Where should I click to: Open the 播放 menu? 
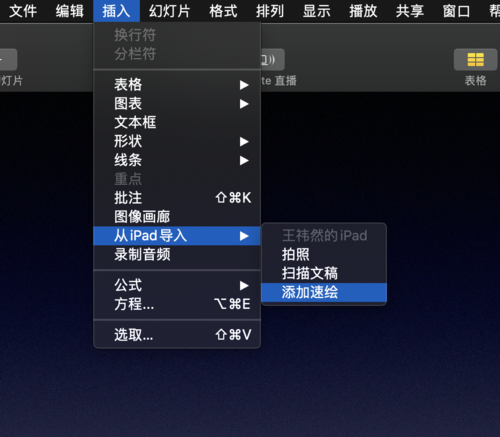(363, 11)
